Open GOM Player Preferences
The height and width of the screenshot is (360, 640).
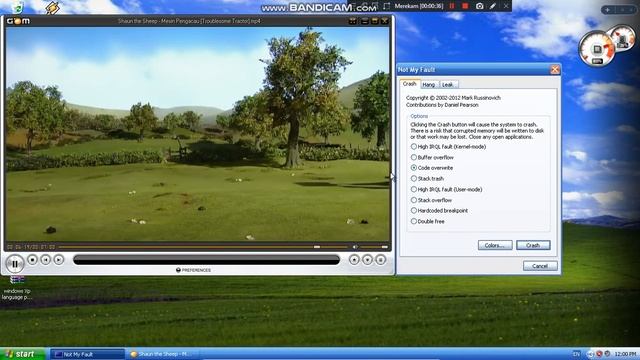point(193,270)
